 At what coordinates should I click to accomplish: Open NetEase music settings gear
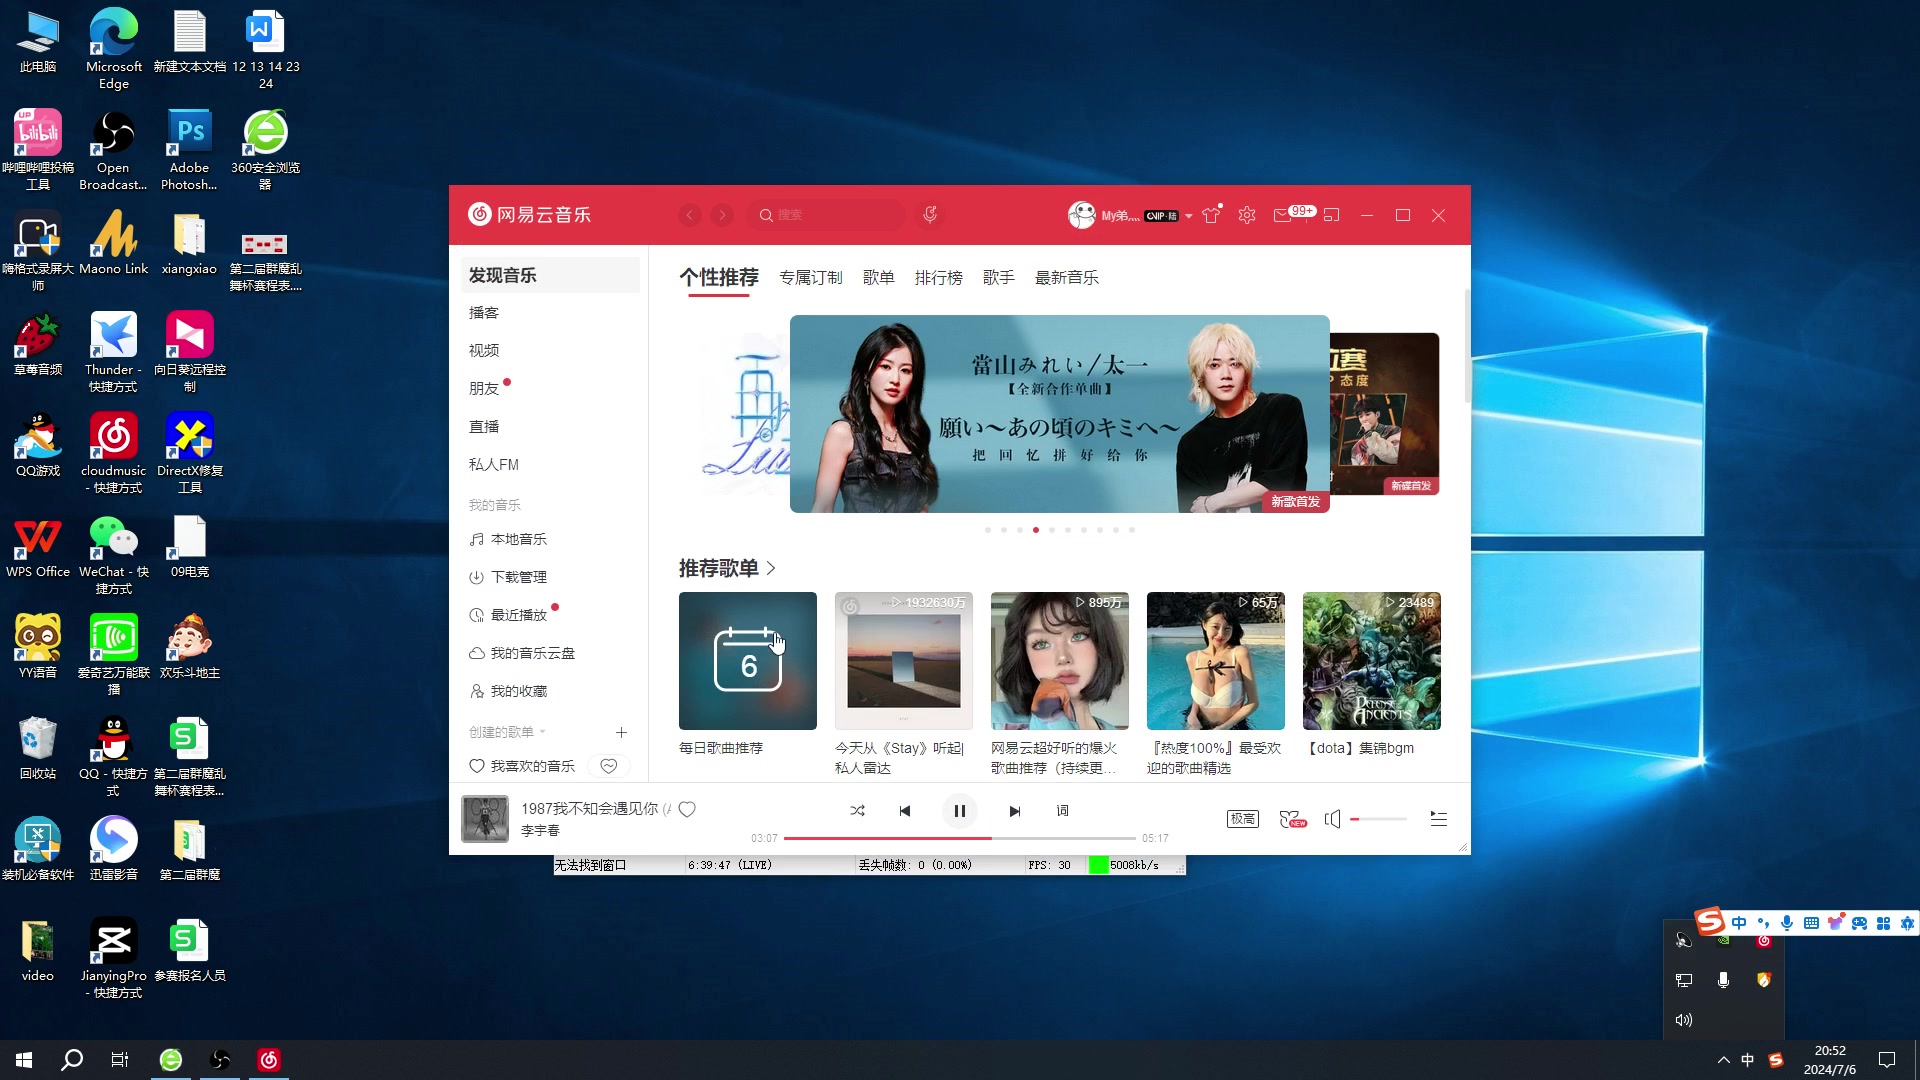[x=1246, y=215]
